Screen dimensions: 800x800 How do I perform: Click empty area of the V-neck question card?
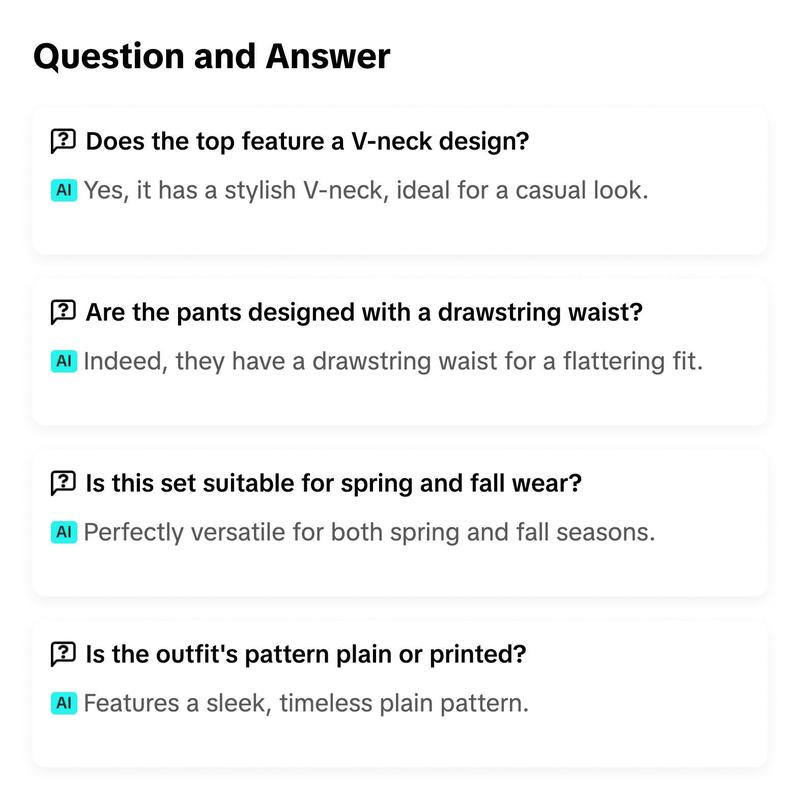coord(399,230)
